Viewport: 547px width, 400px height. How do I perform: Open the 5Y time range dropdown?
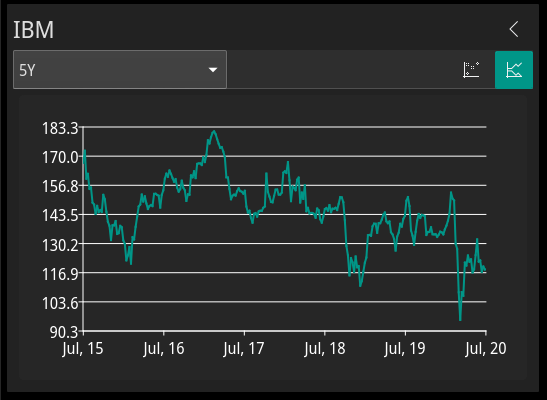pyautogui.click(x=120, y=70)
